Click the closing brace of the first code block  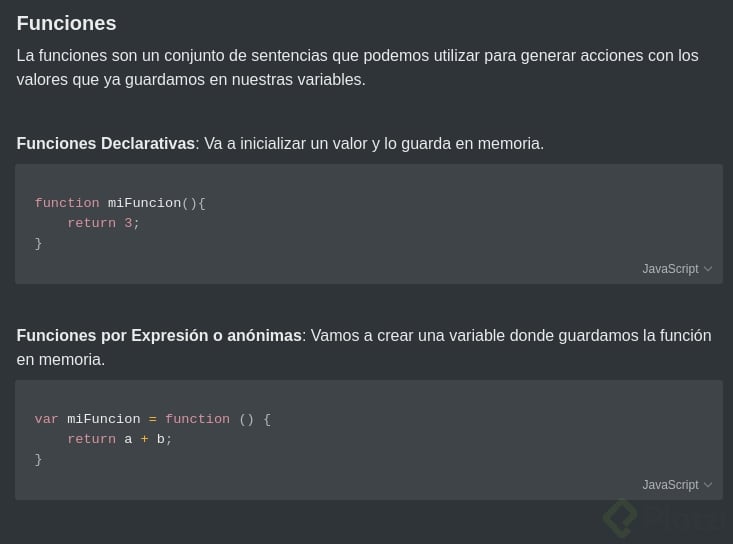coord(38,244)
